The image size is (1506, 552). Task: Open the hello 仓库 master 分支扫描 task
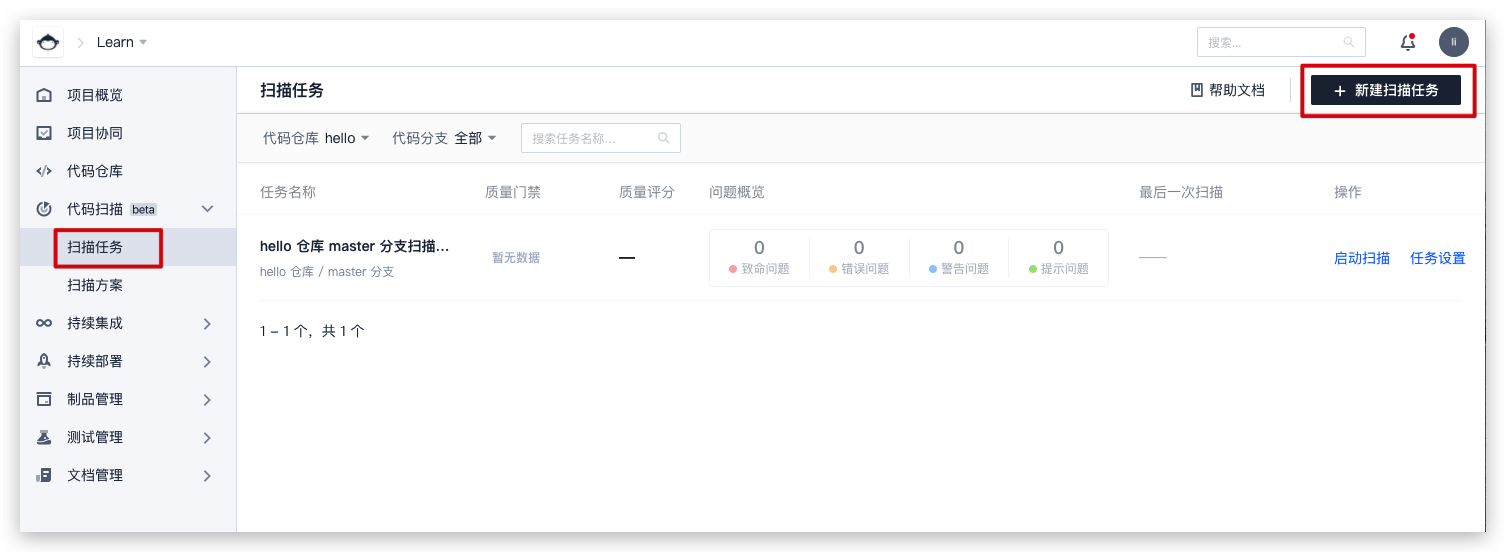tap(354, 246)
